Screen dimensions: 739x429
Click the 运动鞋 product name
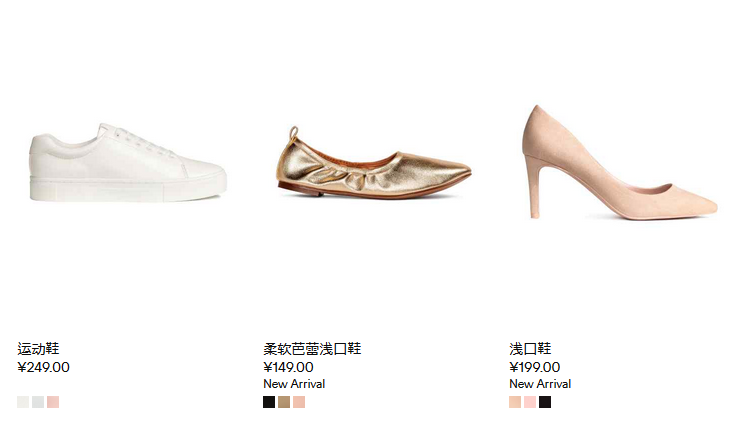[38, 349]
